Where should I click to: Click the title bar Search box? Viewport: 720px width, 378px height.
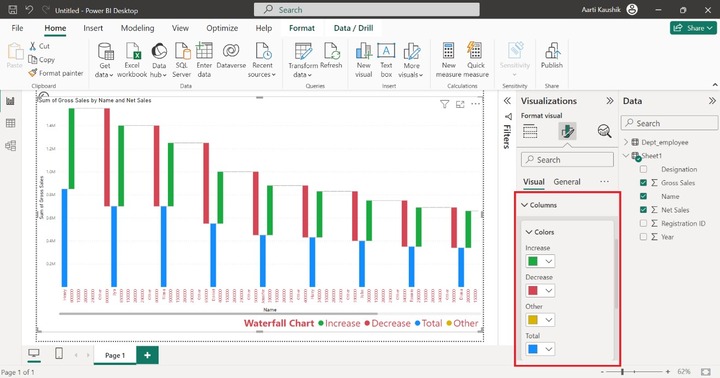[366, 10]
